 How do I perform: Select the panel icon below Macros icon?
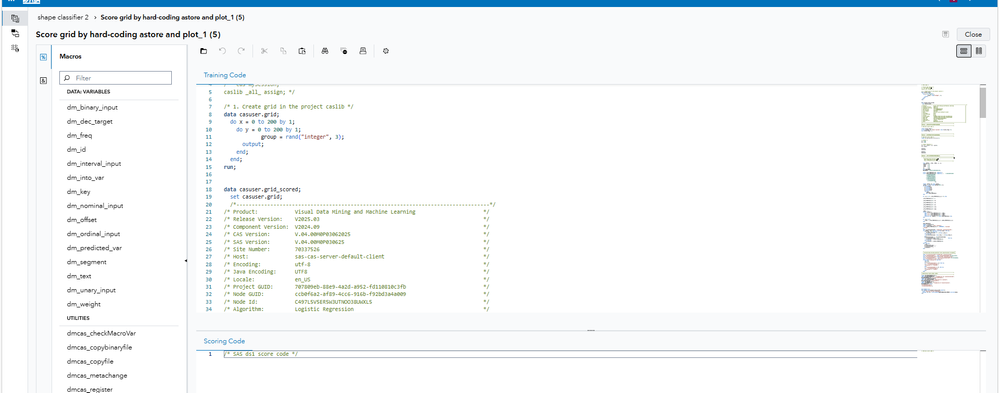coord(43,80)
